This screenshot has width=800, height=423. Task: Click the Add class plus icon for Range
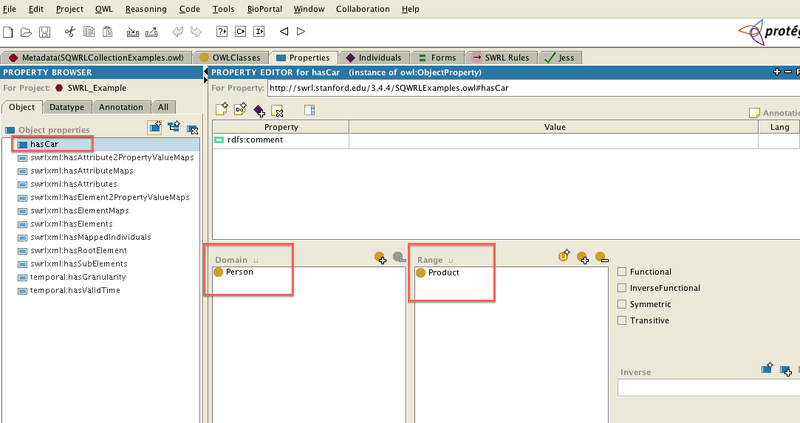[583, 258]
